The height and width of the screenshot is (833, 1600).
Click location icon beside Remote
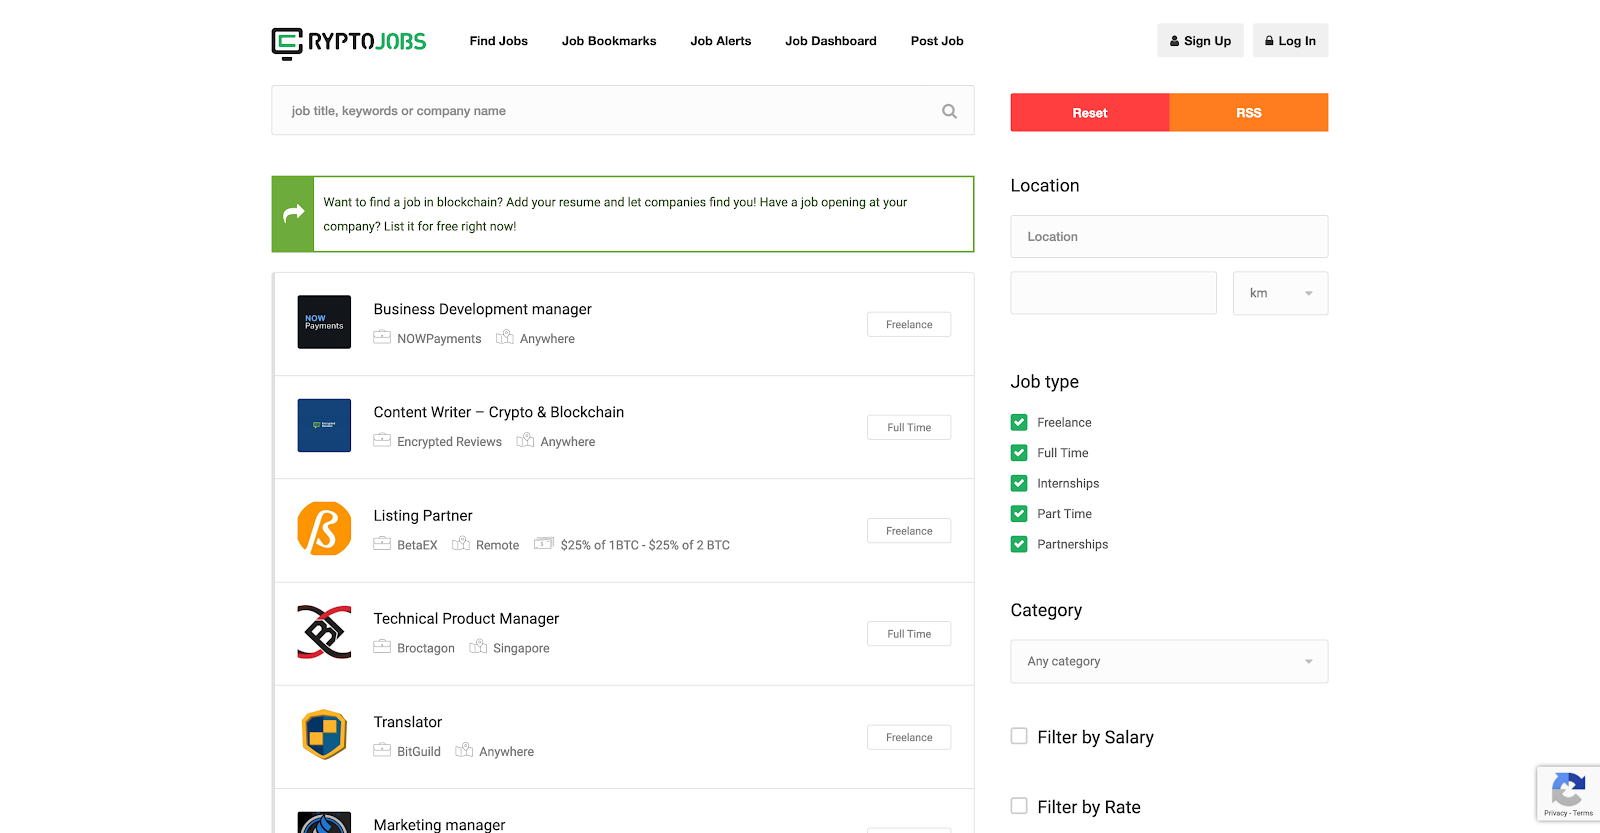coord(461,543)
